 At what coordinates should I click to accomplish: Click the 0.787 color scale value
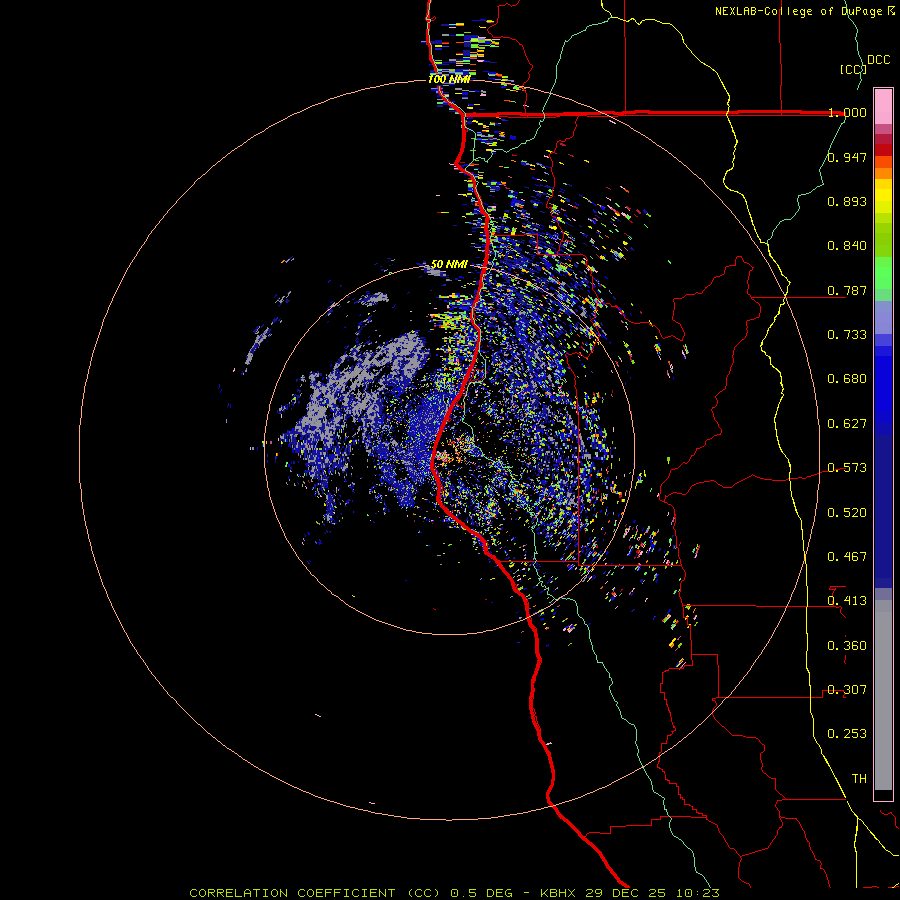coord(847,290)
